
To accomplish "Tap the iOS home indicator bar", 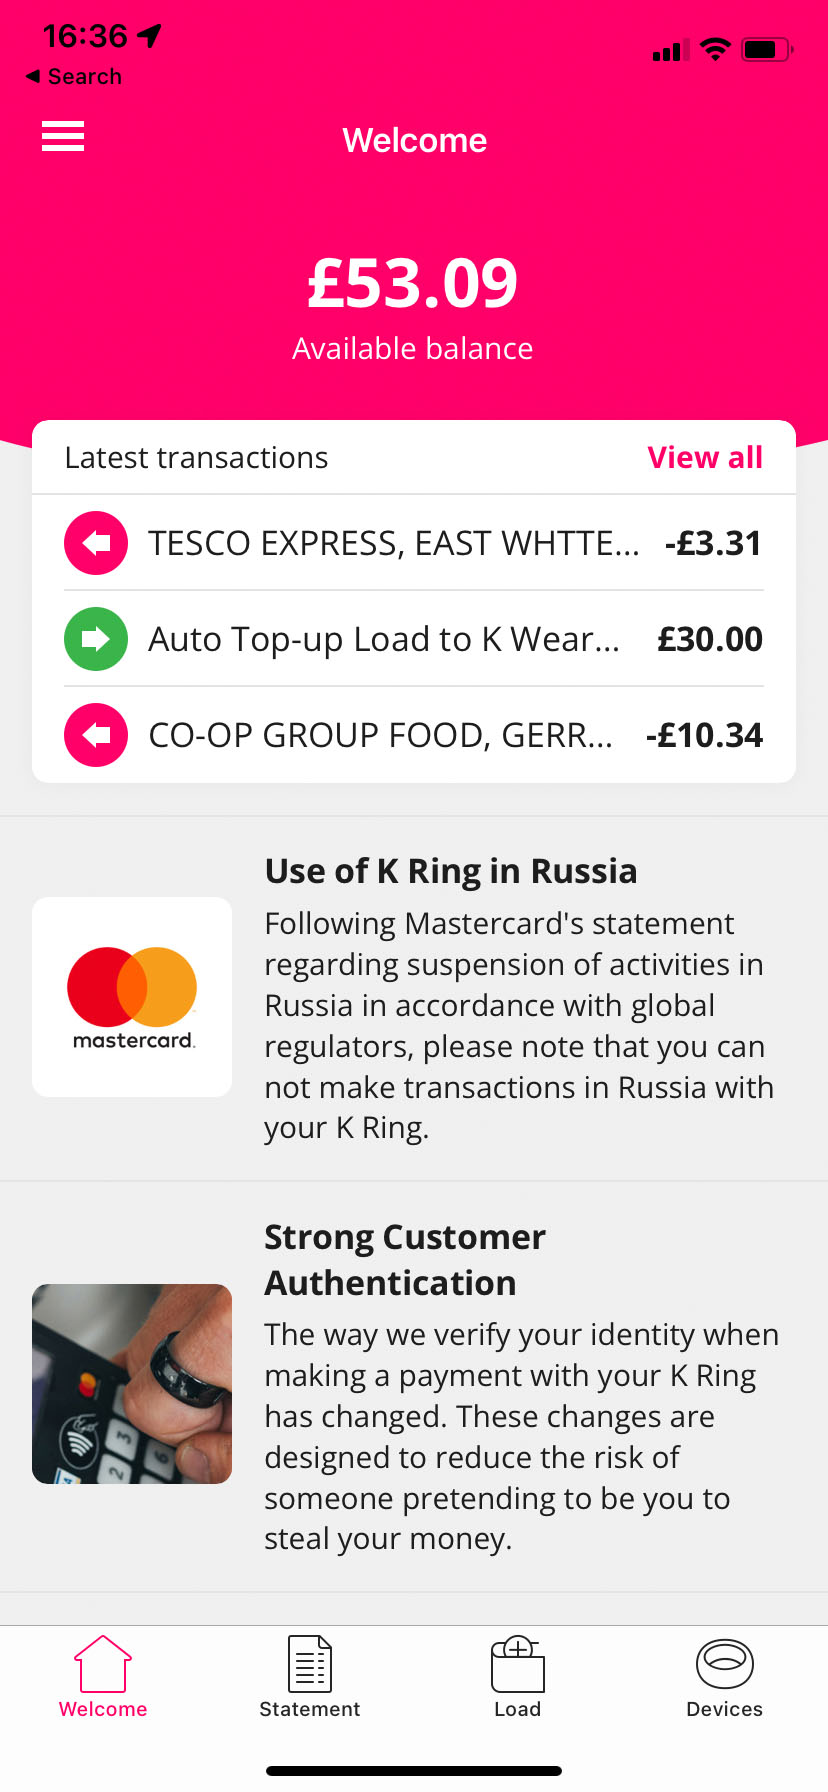I will coord(414,1771).
